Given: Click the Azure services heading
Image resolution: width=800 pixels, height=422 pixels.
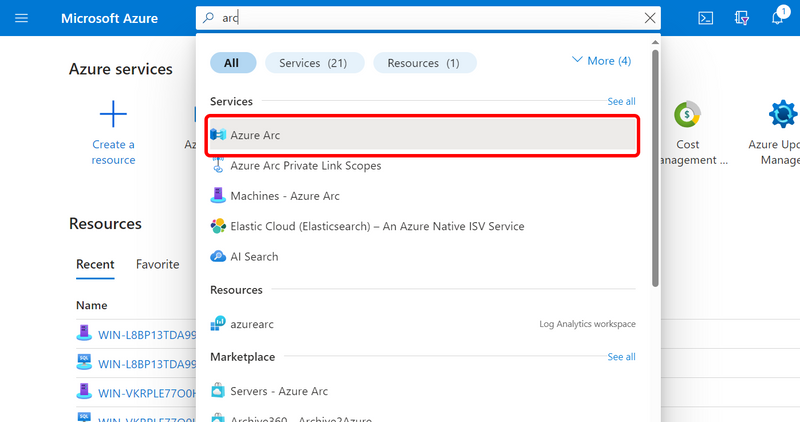Looking at the screenshot, I should coord(121,69).
